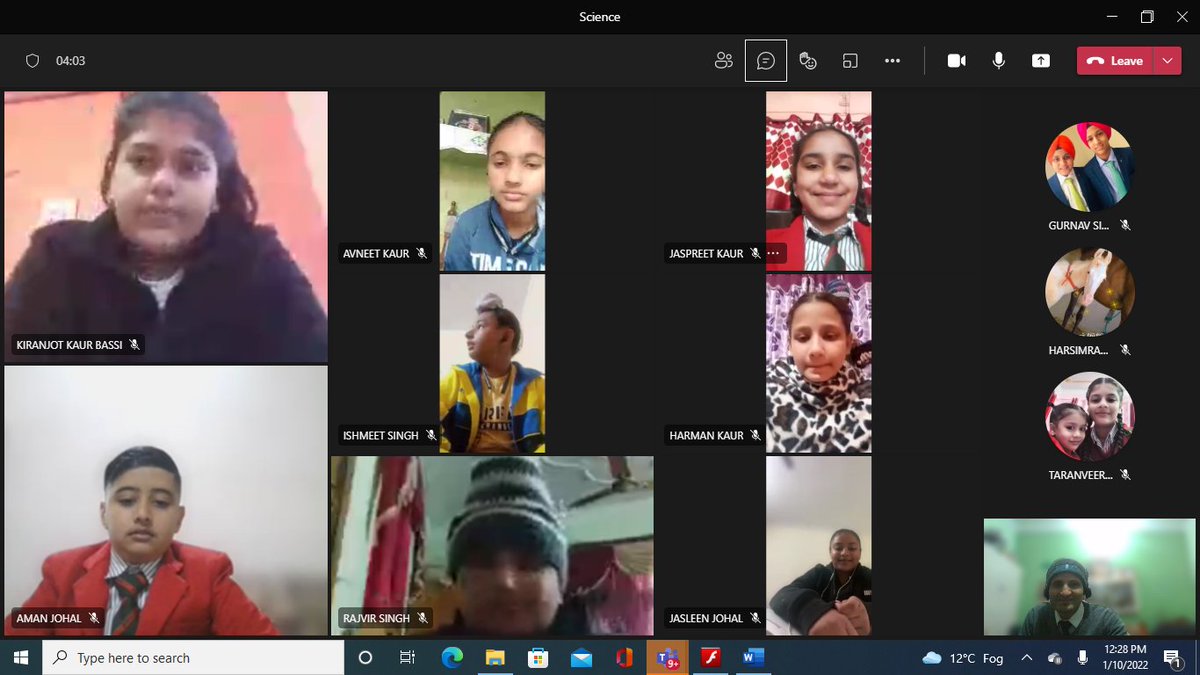
Task: Click muted mic icon beside Ishmeet Singh
Action: click(x=431, y=436)
